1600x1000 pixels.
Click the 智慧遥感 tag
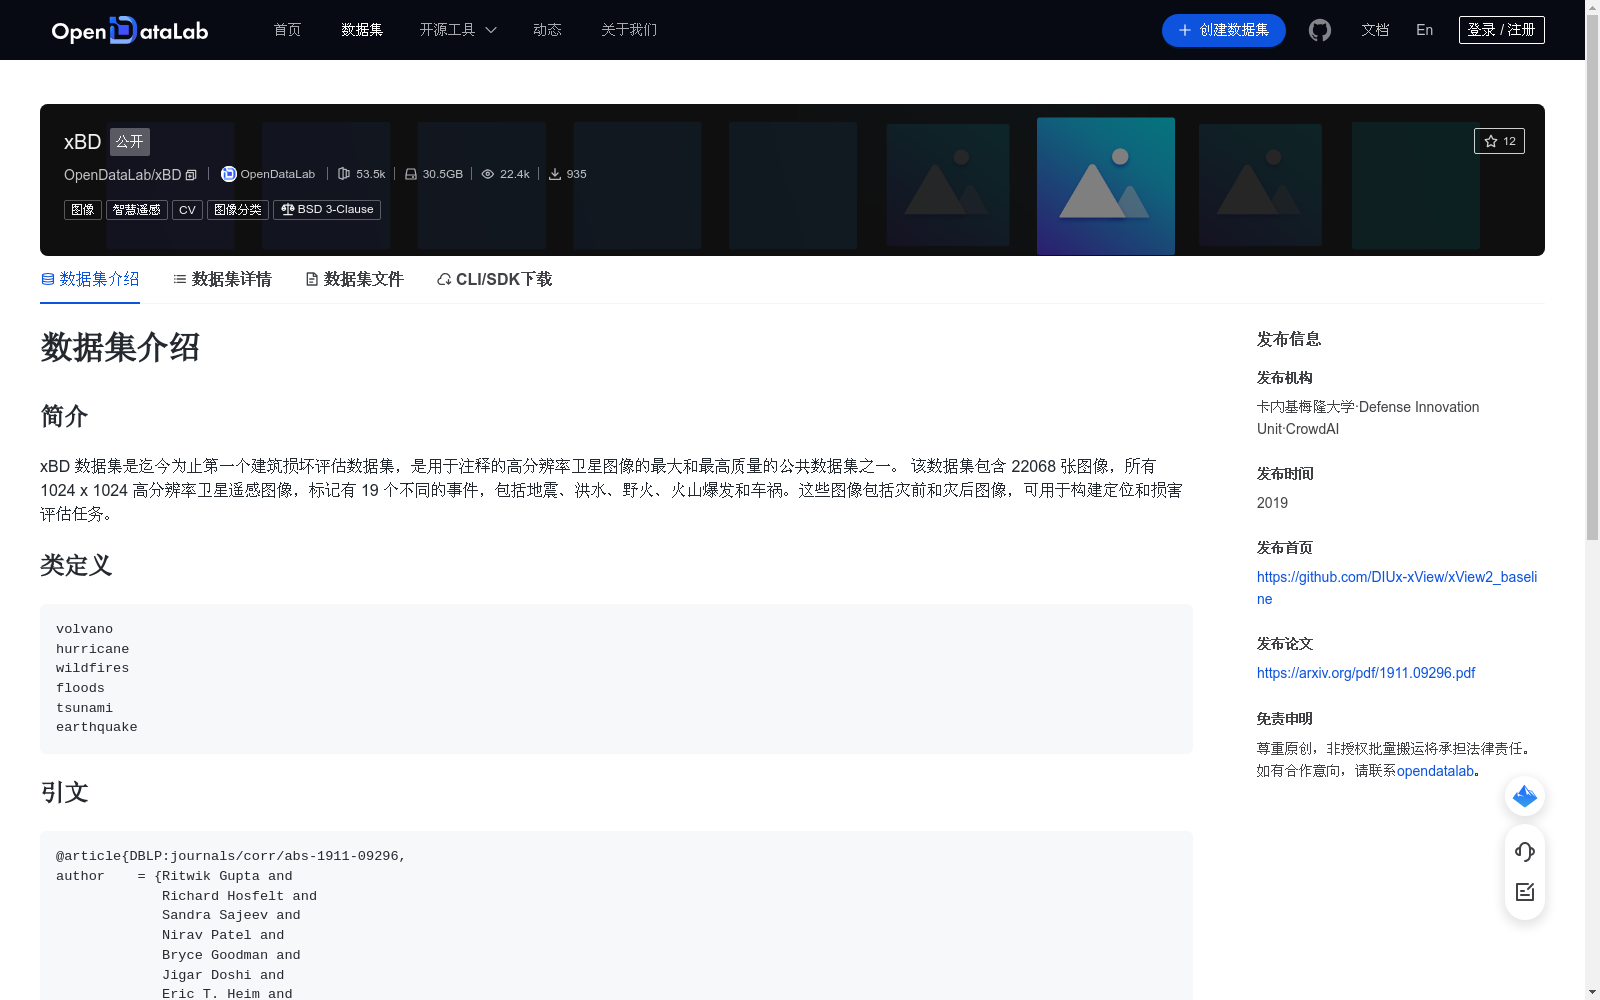pyautogui.click(x=137, y=210)
